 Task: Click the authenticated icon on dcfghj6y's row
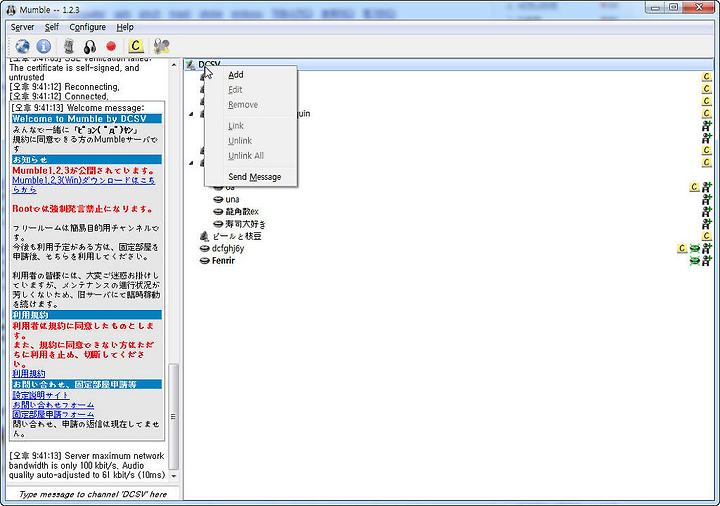[x=707, y=248]
